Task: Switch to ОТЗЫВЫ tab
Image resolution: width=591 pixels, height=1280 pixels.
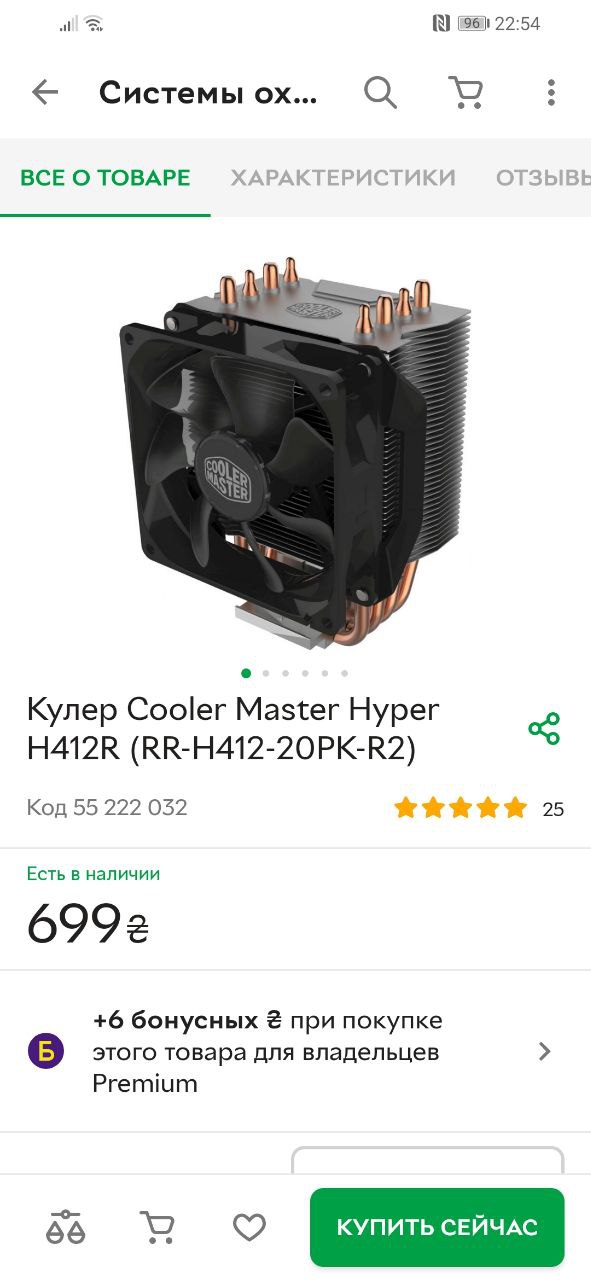Action: [x=543, y=178]
